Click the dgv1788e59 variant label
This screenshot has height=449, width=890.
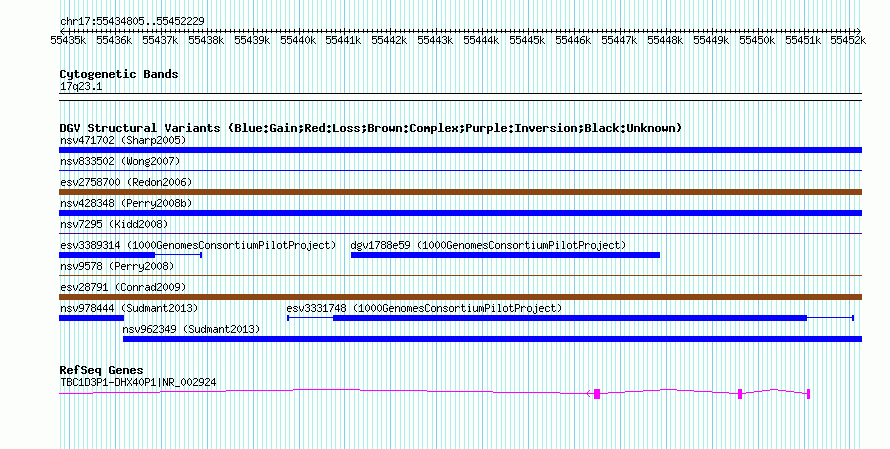pyautogui.click(x=488, y=245)
